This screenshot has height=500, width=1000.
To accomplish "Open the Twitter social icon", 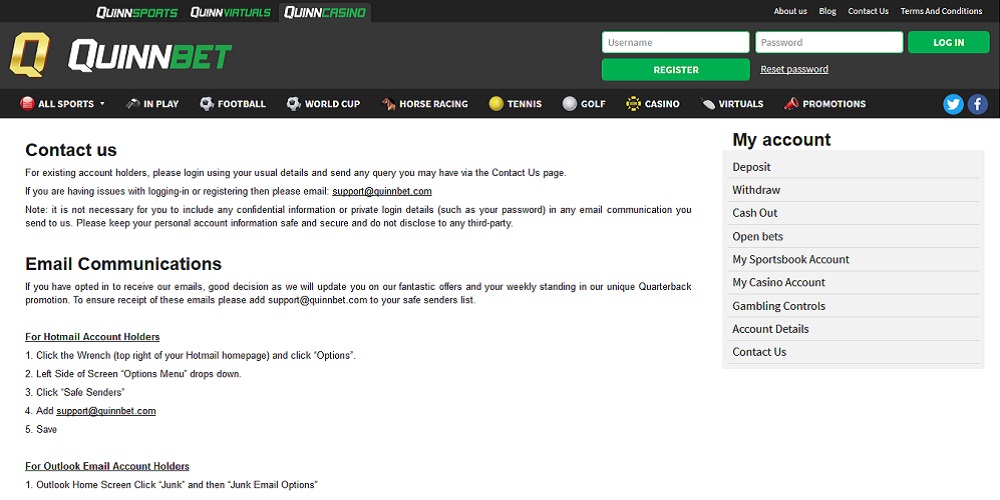I will point(953,104).
